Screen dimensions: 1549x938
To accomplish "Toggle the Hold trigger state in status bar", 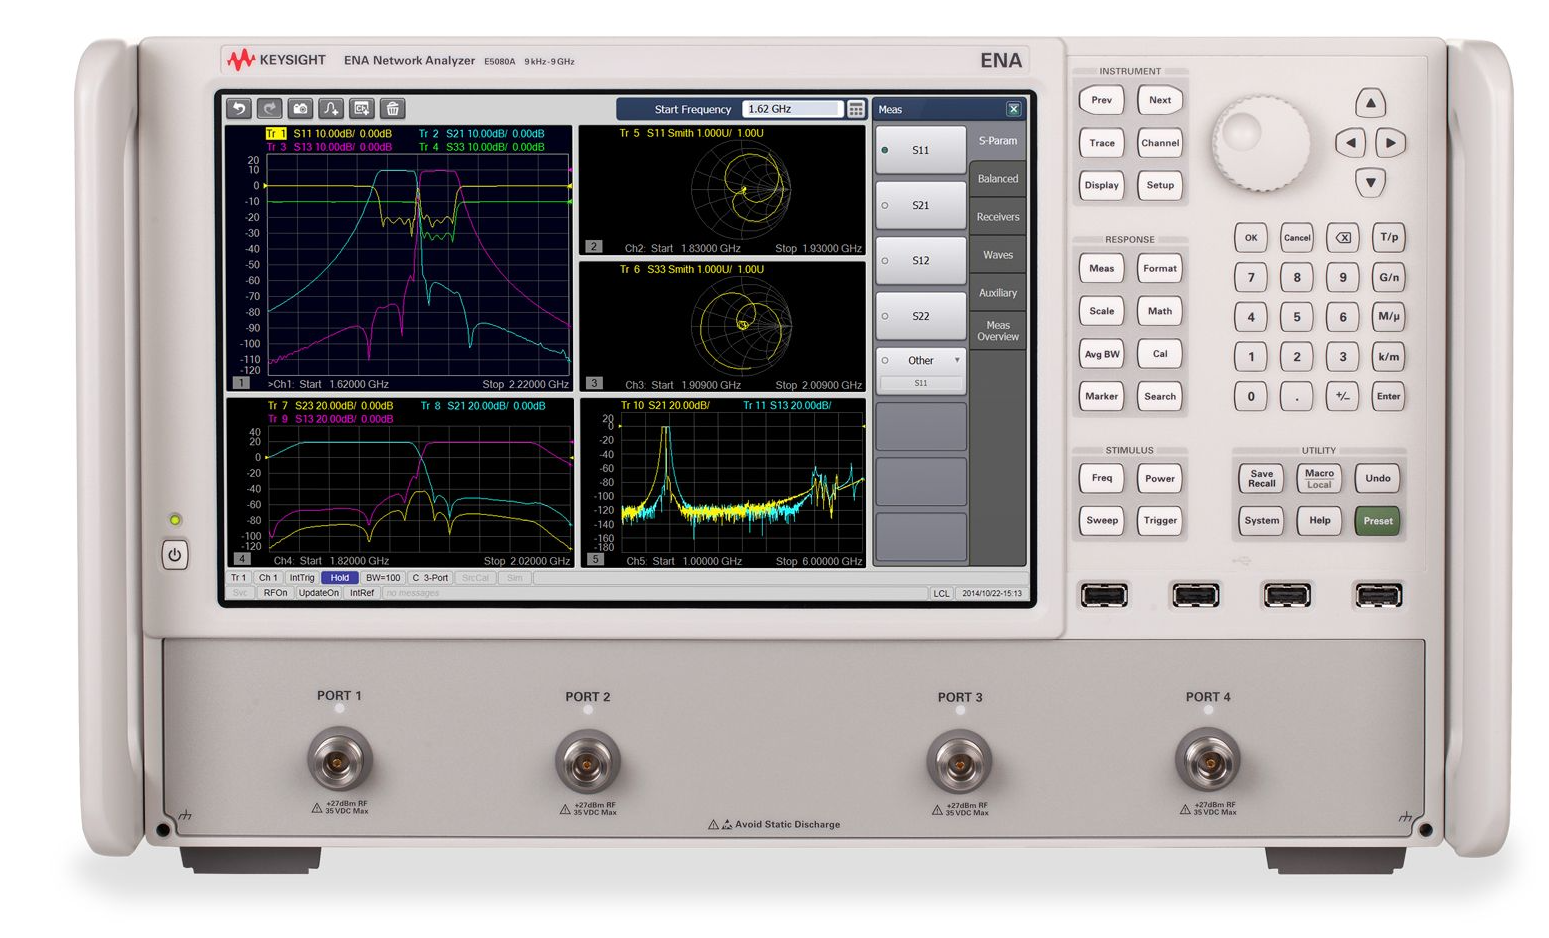I will coord(340,578).
